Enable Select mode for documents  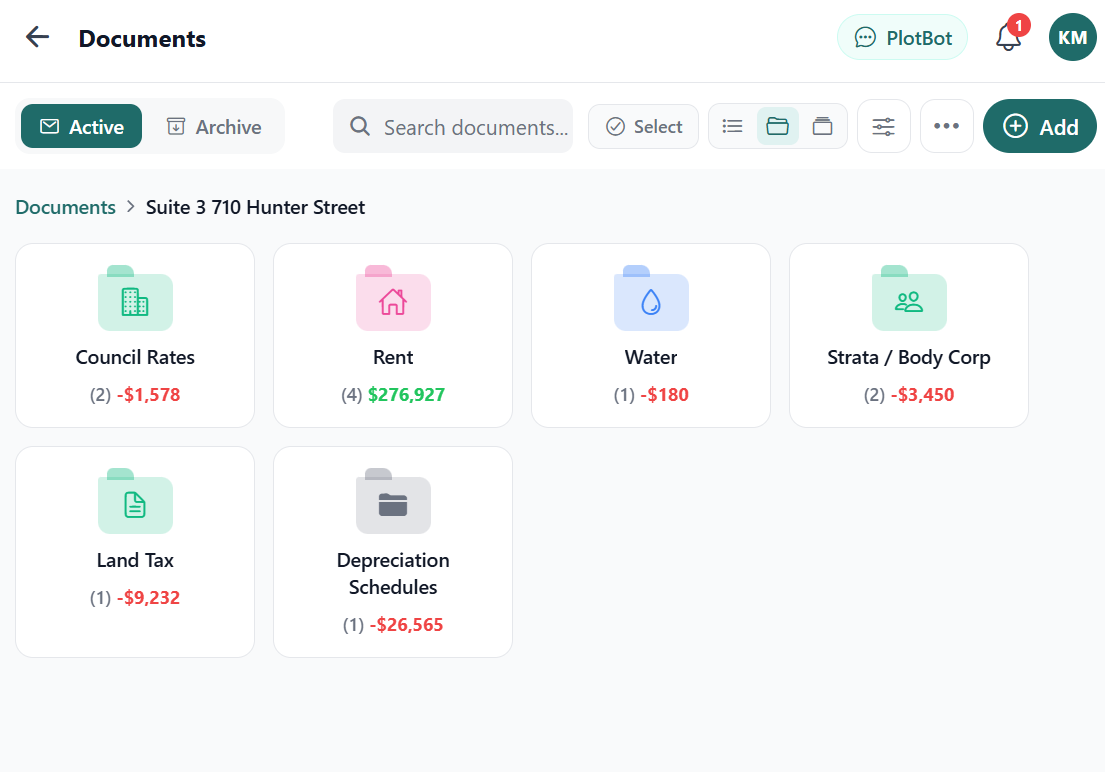(643, 126)
